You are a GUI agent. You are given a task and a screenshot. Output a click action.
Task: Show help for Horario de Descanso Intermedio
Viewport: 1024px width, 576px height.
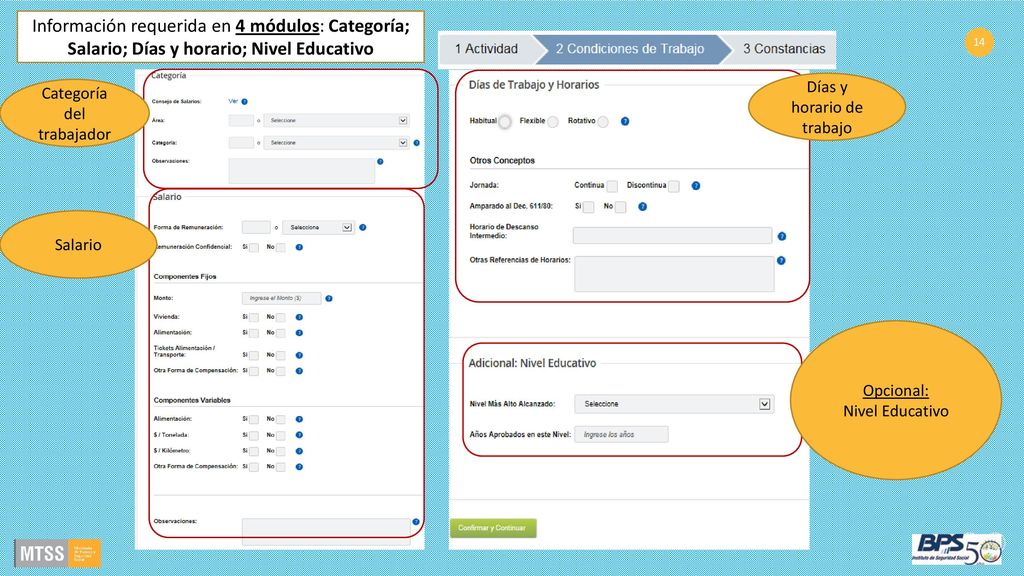click(x=782, y=236)
